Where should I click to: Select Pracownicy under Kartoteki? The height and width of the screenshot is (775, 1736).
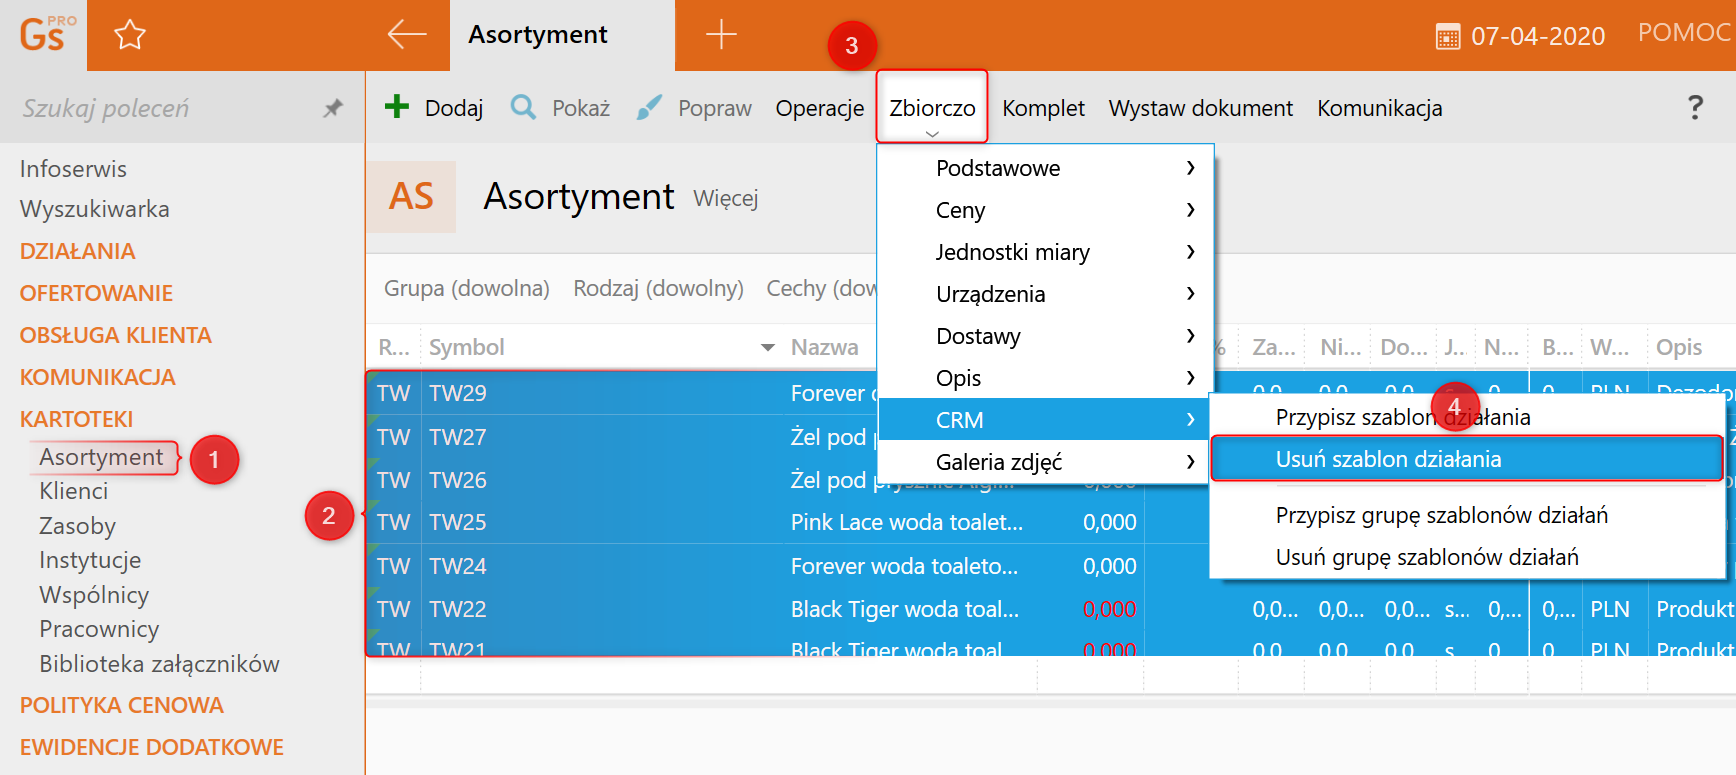point(99,629)
